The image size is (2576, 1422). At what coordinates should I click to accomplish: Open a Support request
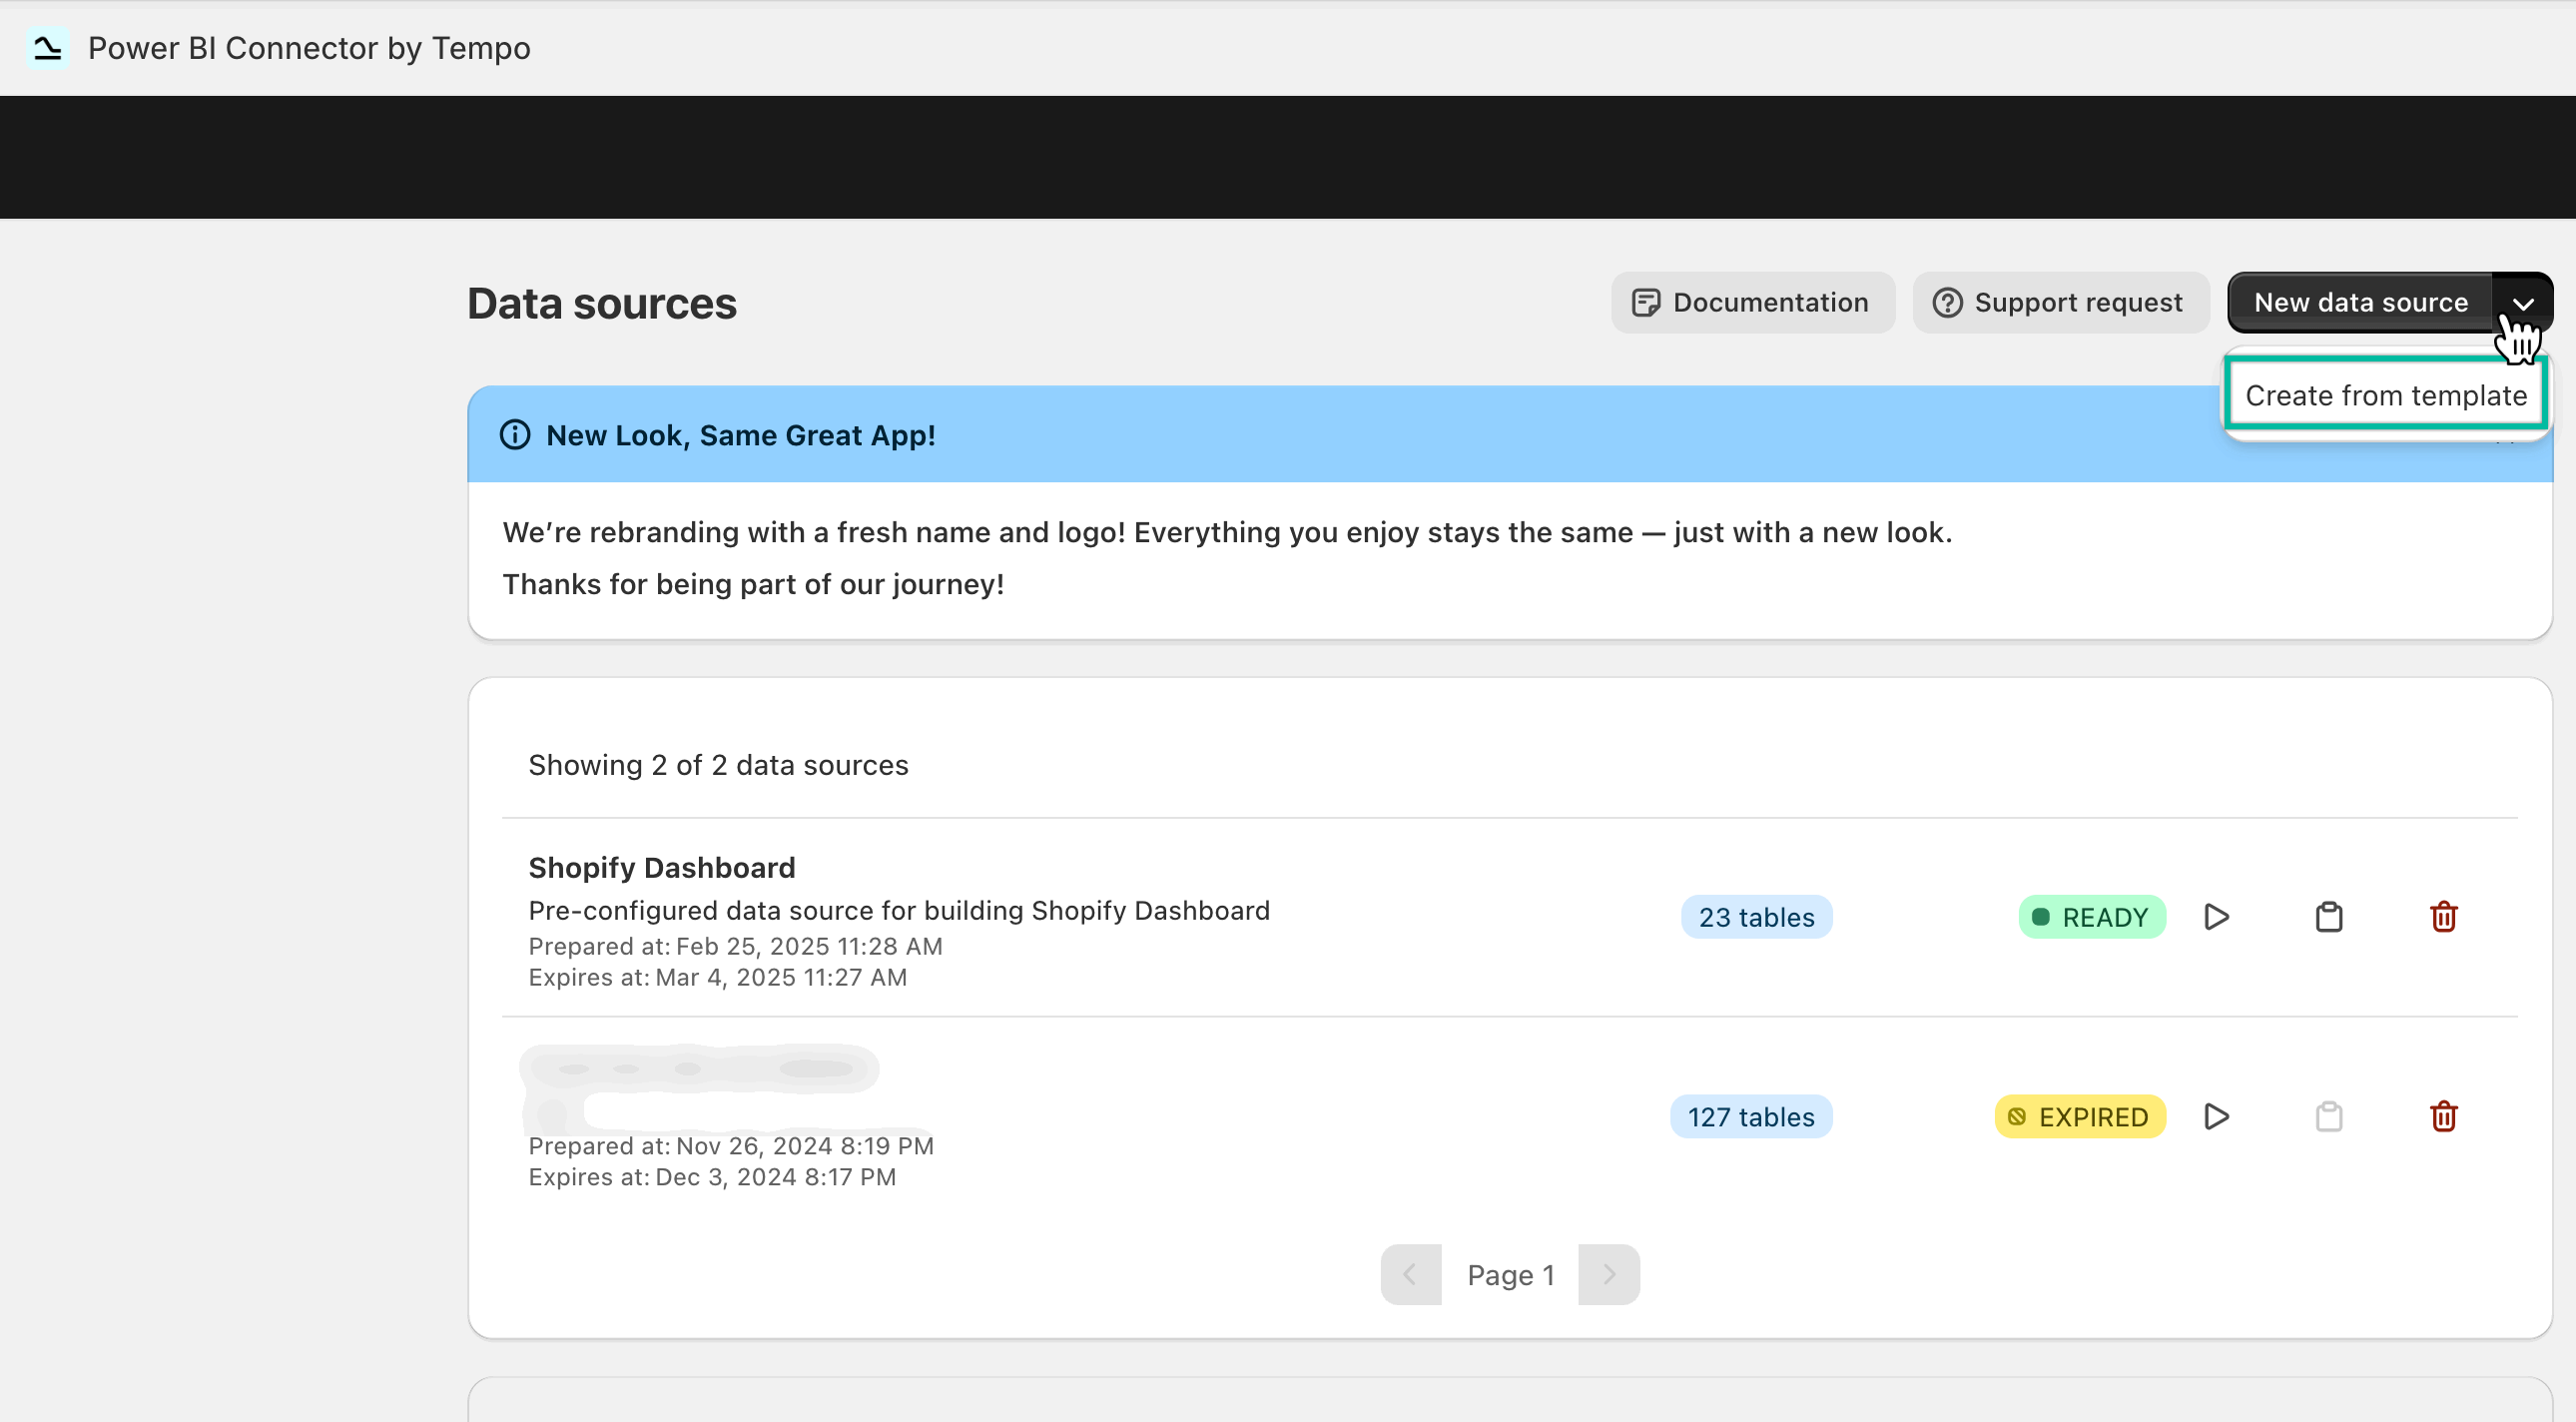point(2060,303)
